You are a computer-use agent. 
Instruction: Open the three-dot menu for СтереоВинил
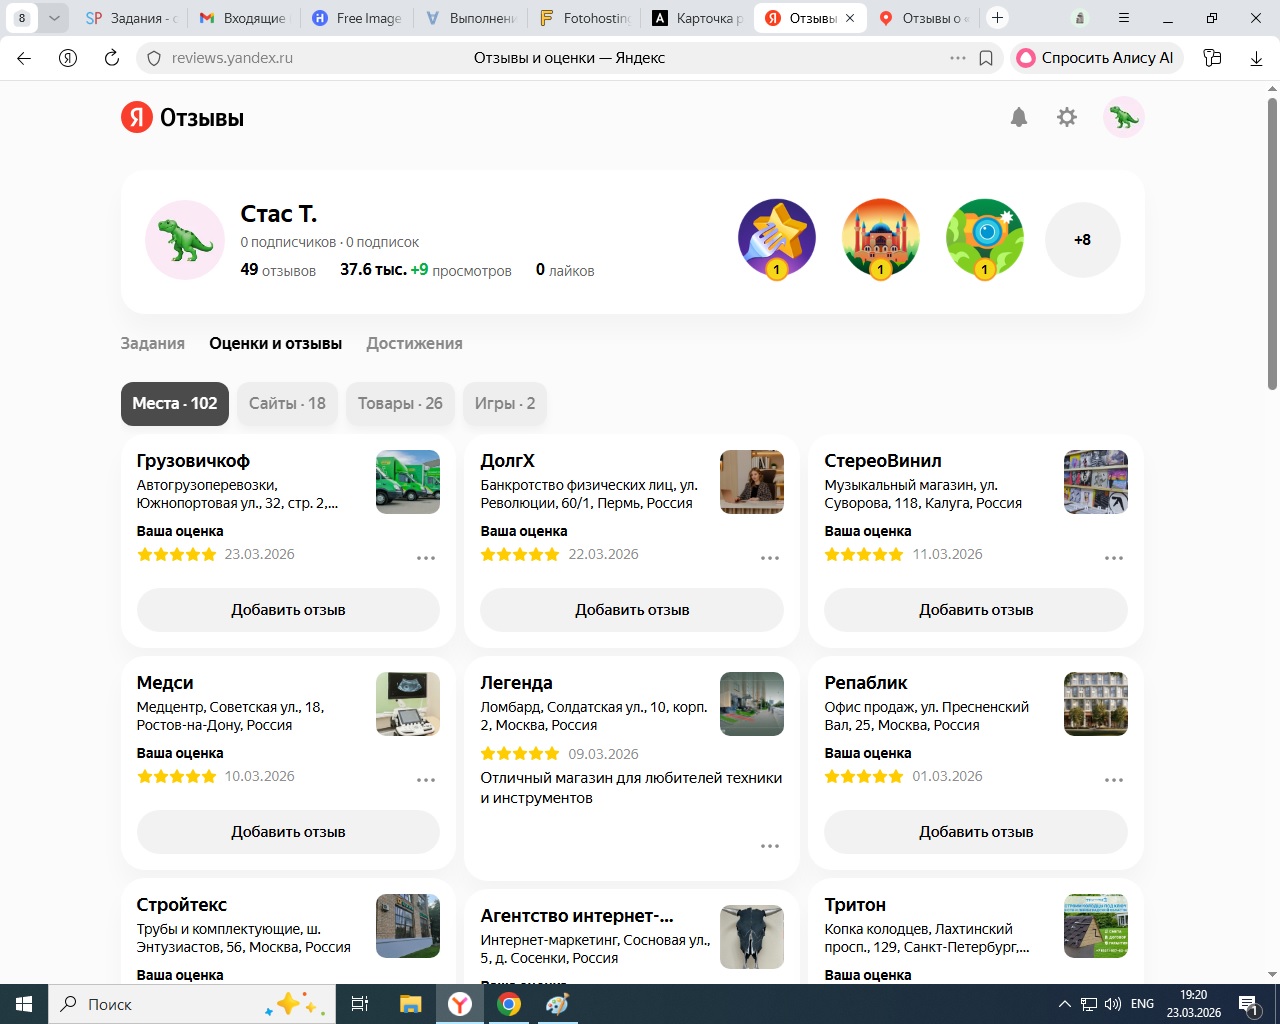tap(1114, 558)
